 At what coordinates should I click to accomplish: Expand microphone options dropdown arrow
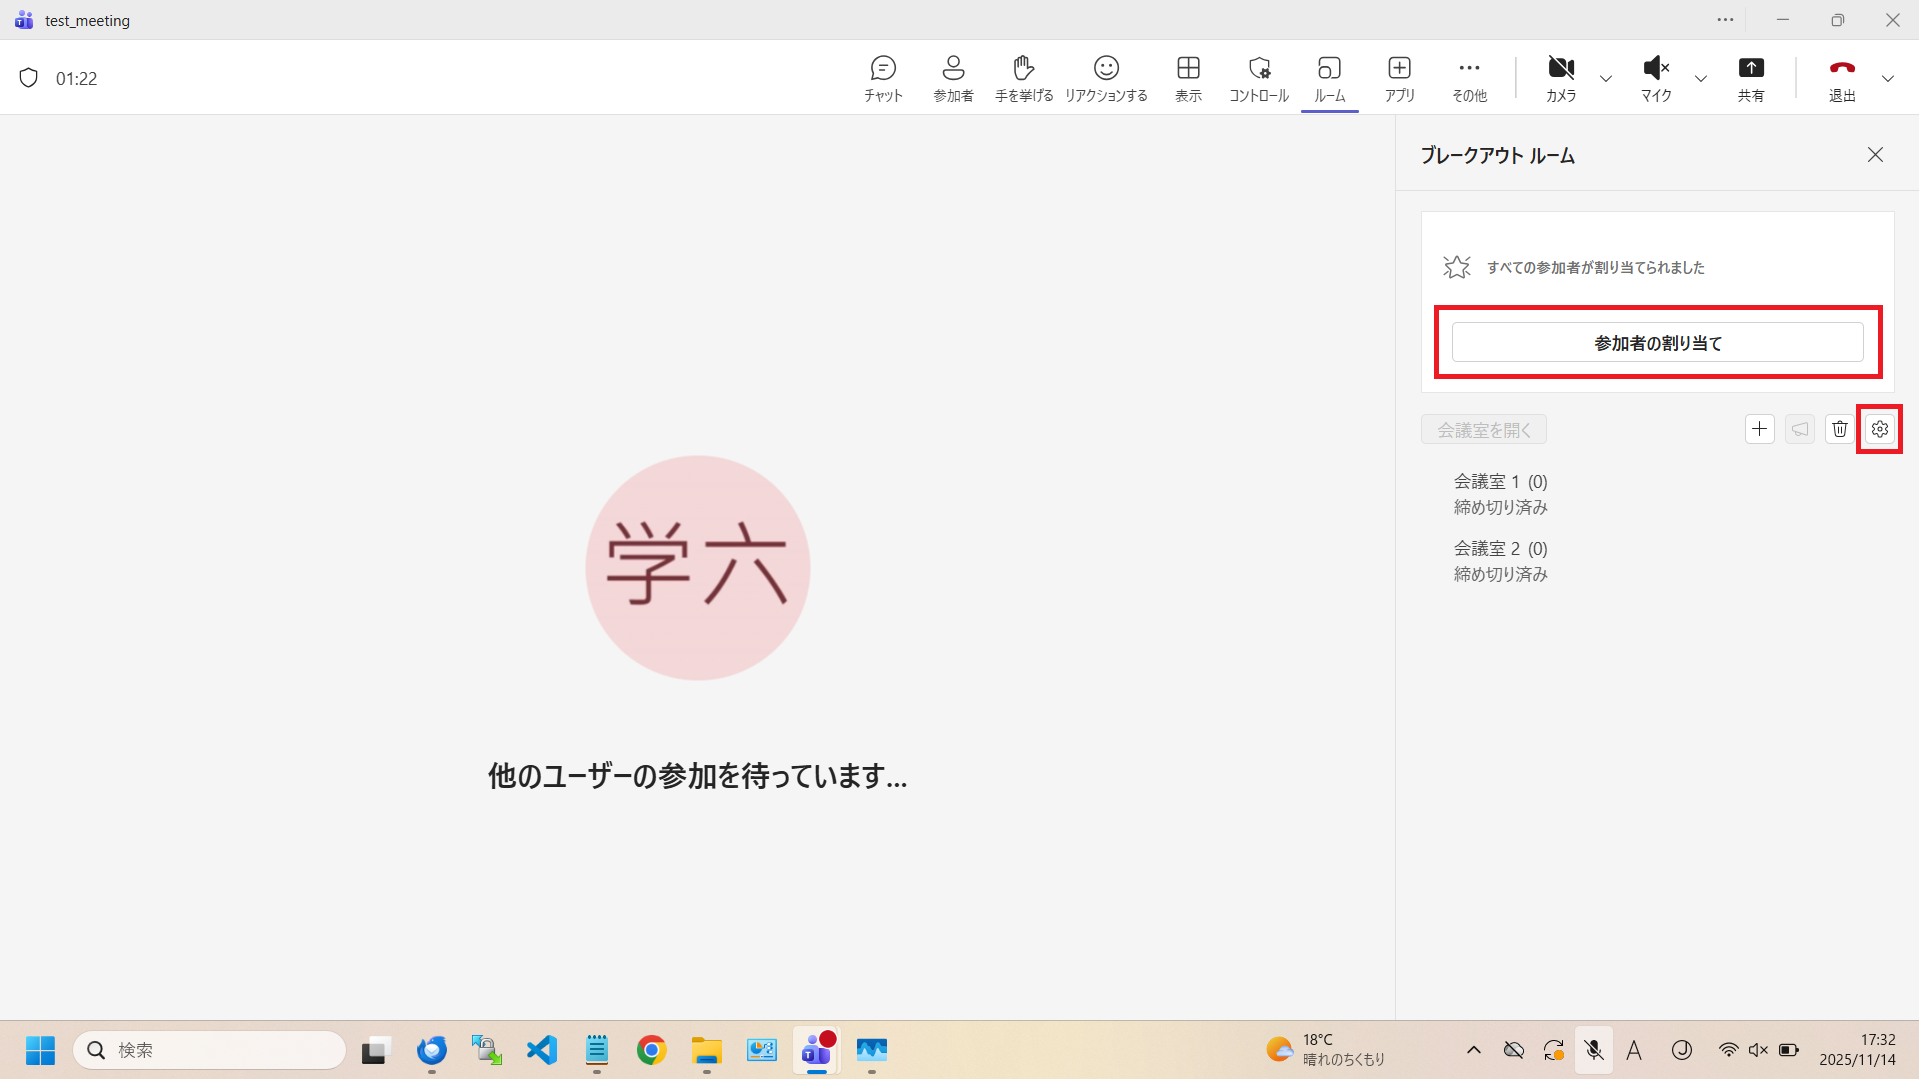pos(1700,79)
